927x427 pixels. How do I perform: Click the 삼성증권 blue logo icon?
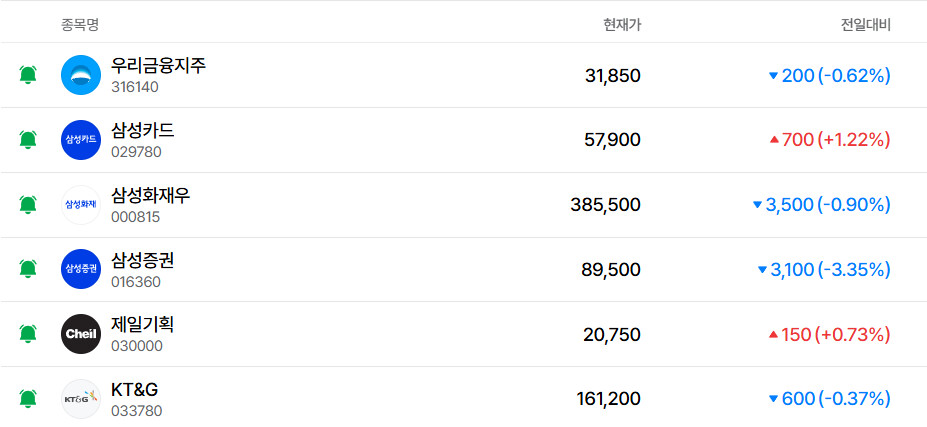coord(81,269)
